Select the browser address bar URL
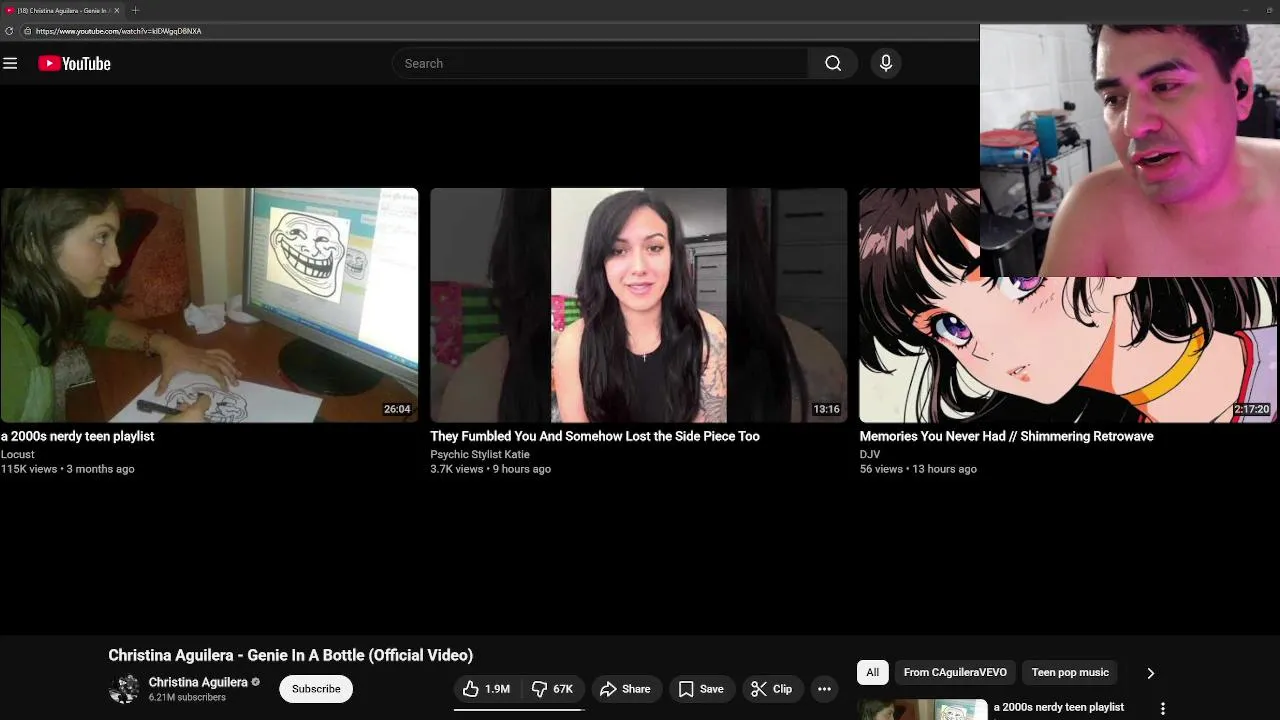This screenshot has height=720, width=1280. click(x=118, y=31)
